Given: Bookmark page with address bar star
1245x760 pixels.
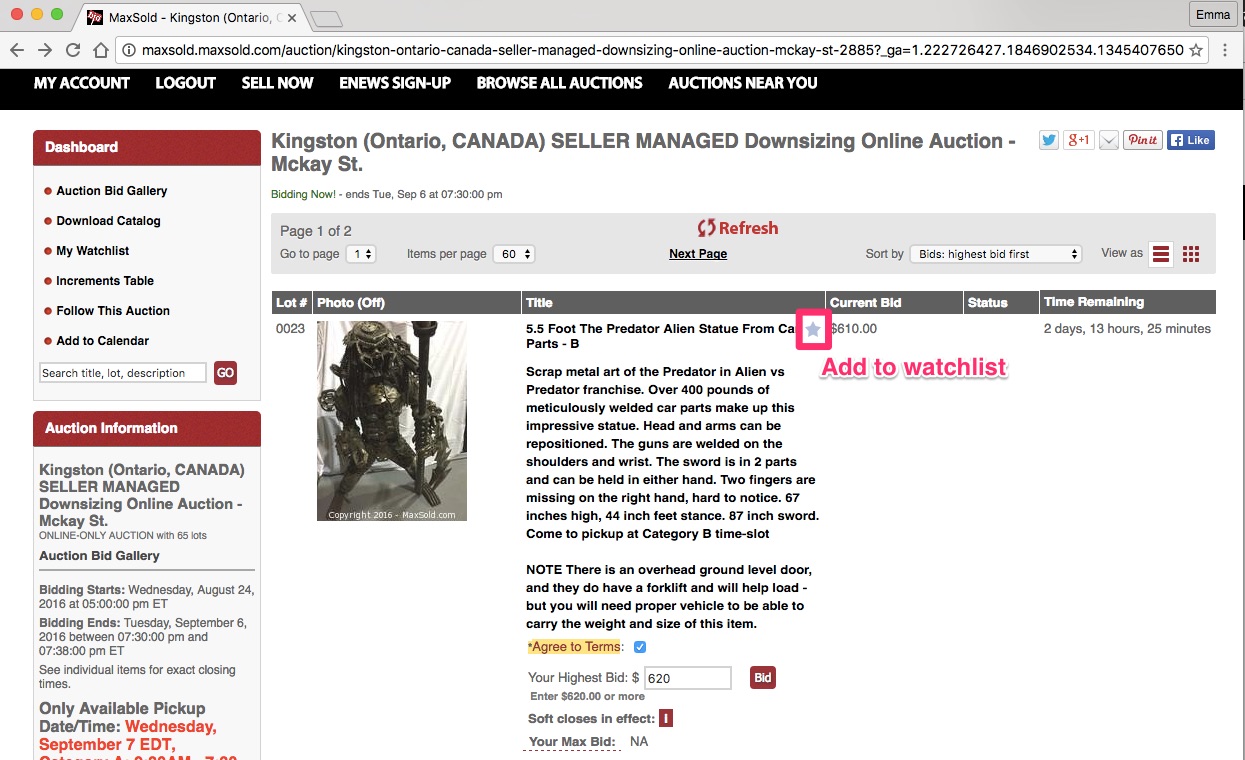Looking at the screenshot, I should pos(1195,50).
